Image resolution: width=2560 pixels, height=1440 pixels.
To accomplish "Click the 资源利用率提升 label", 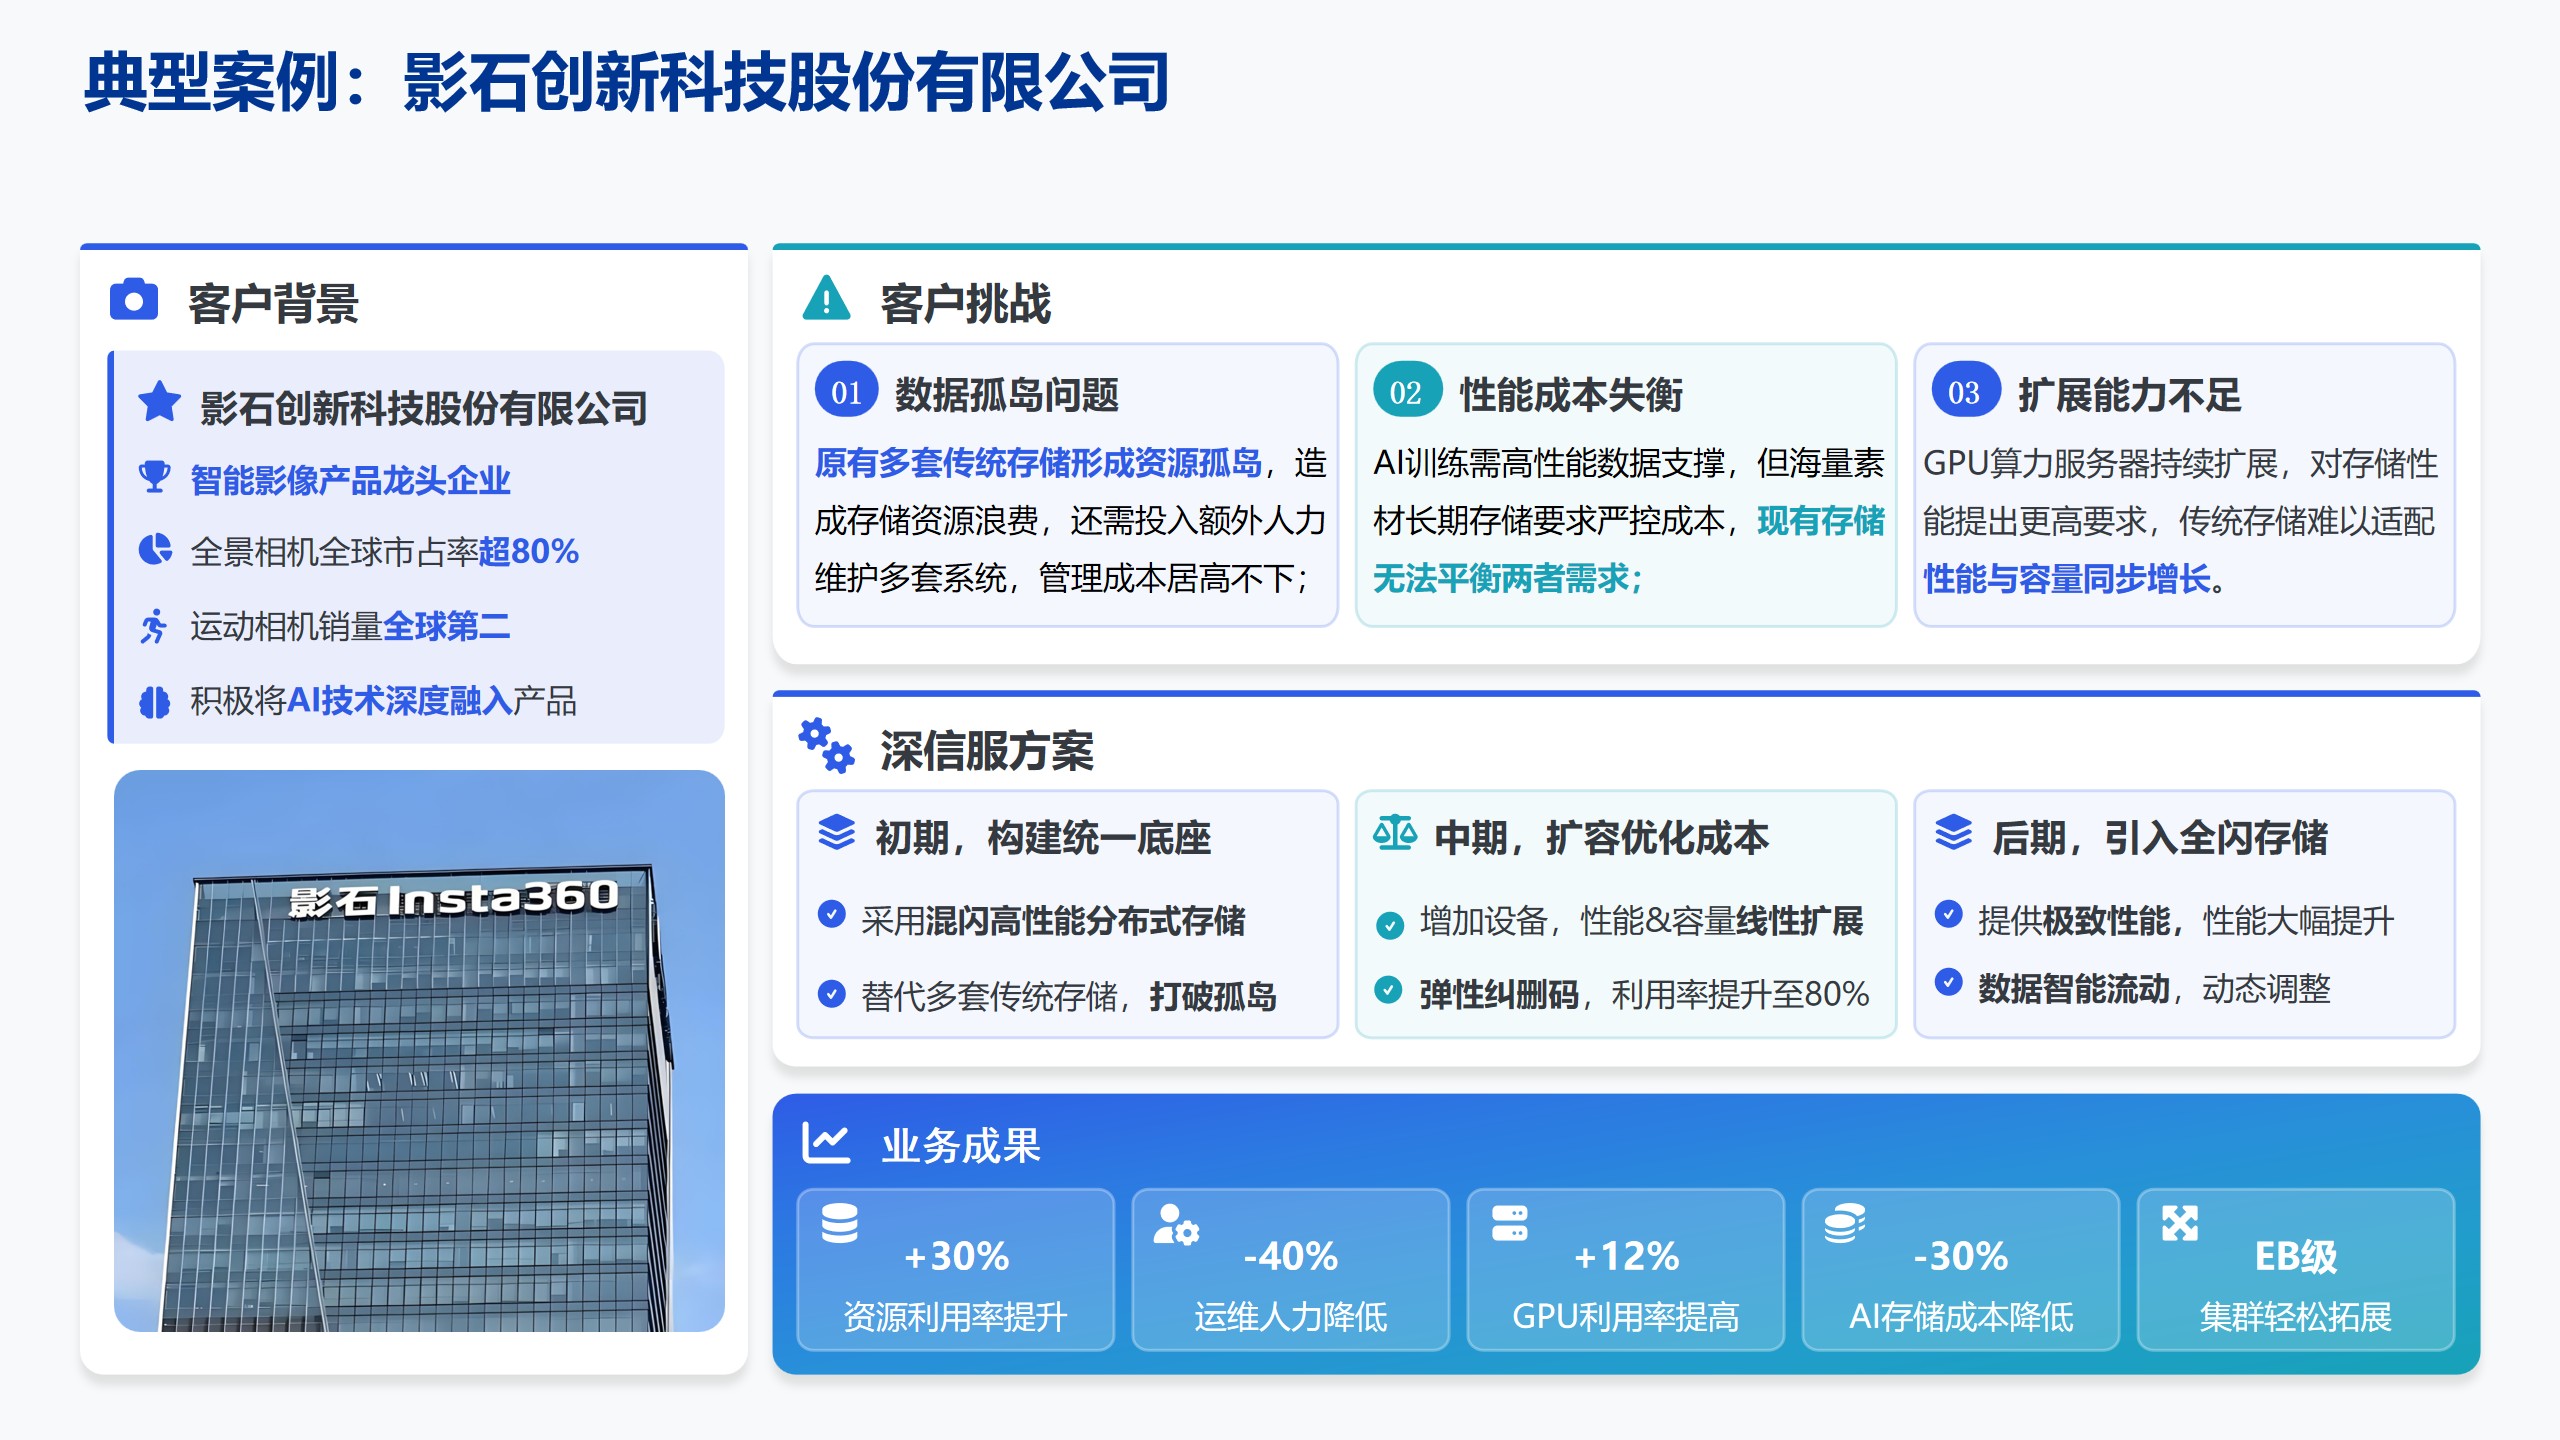I will (x=956, y=1316).
